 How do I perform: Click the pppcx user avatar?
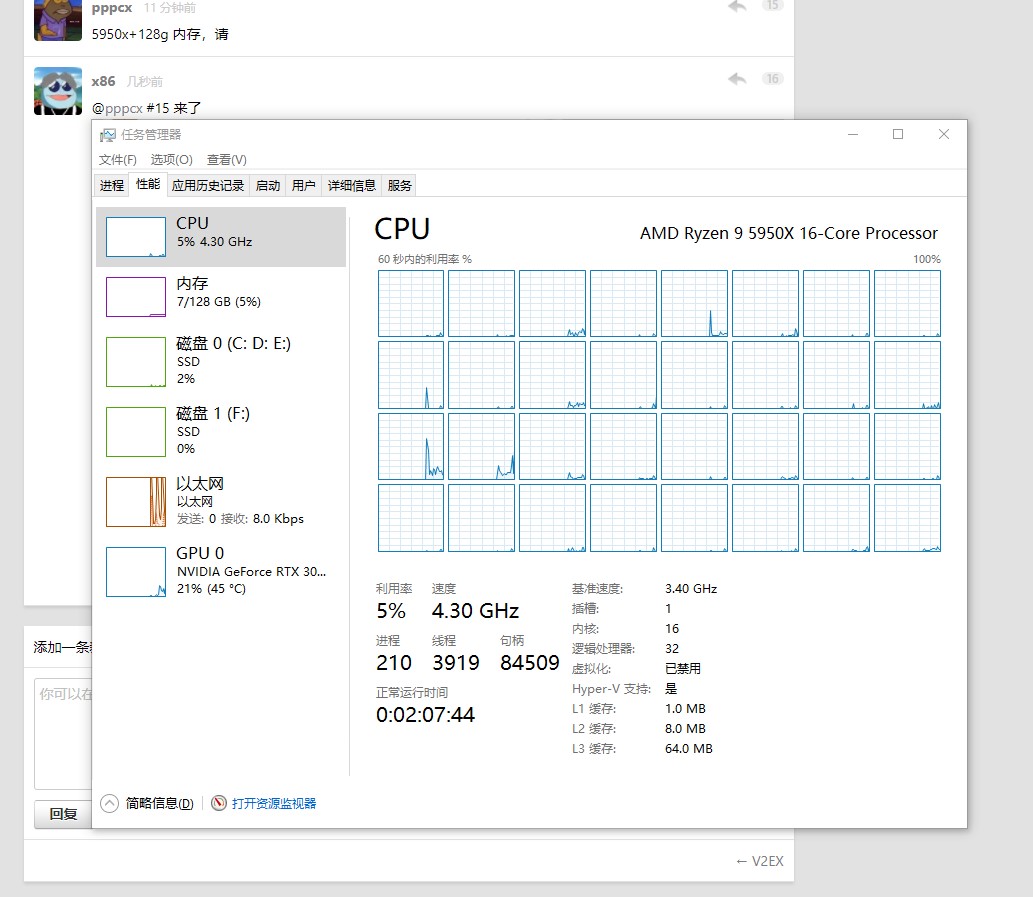(x=57, y=20)
